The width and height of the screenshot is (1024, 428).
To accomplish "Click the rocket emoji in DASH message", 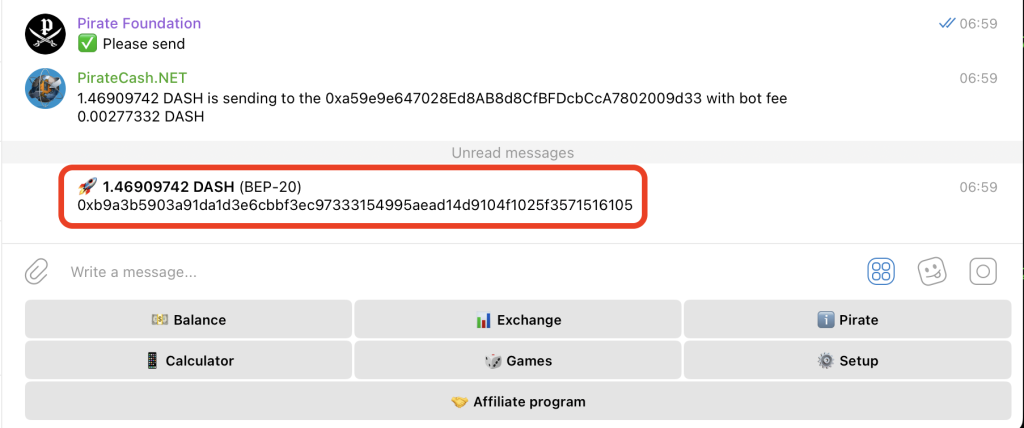I will pyautogui.click(x=88, y=187).
